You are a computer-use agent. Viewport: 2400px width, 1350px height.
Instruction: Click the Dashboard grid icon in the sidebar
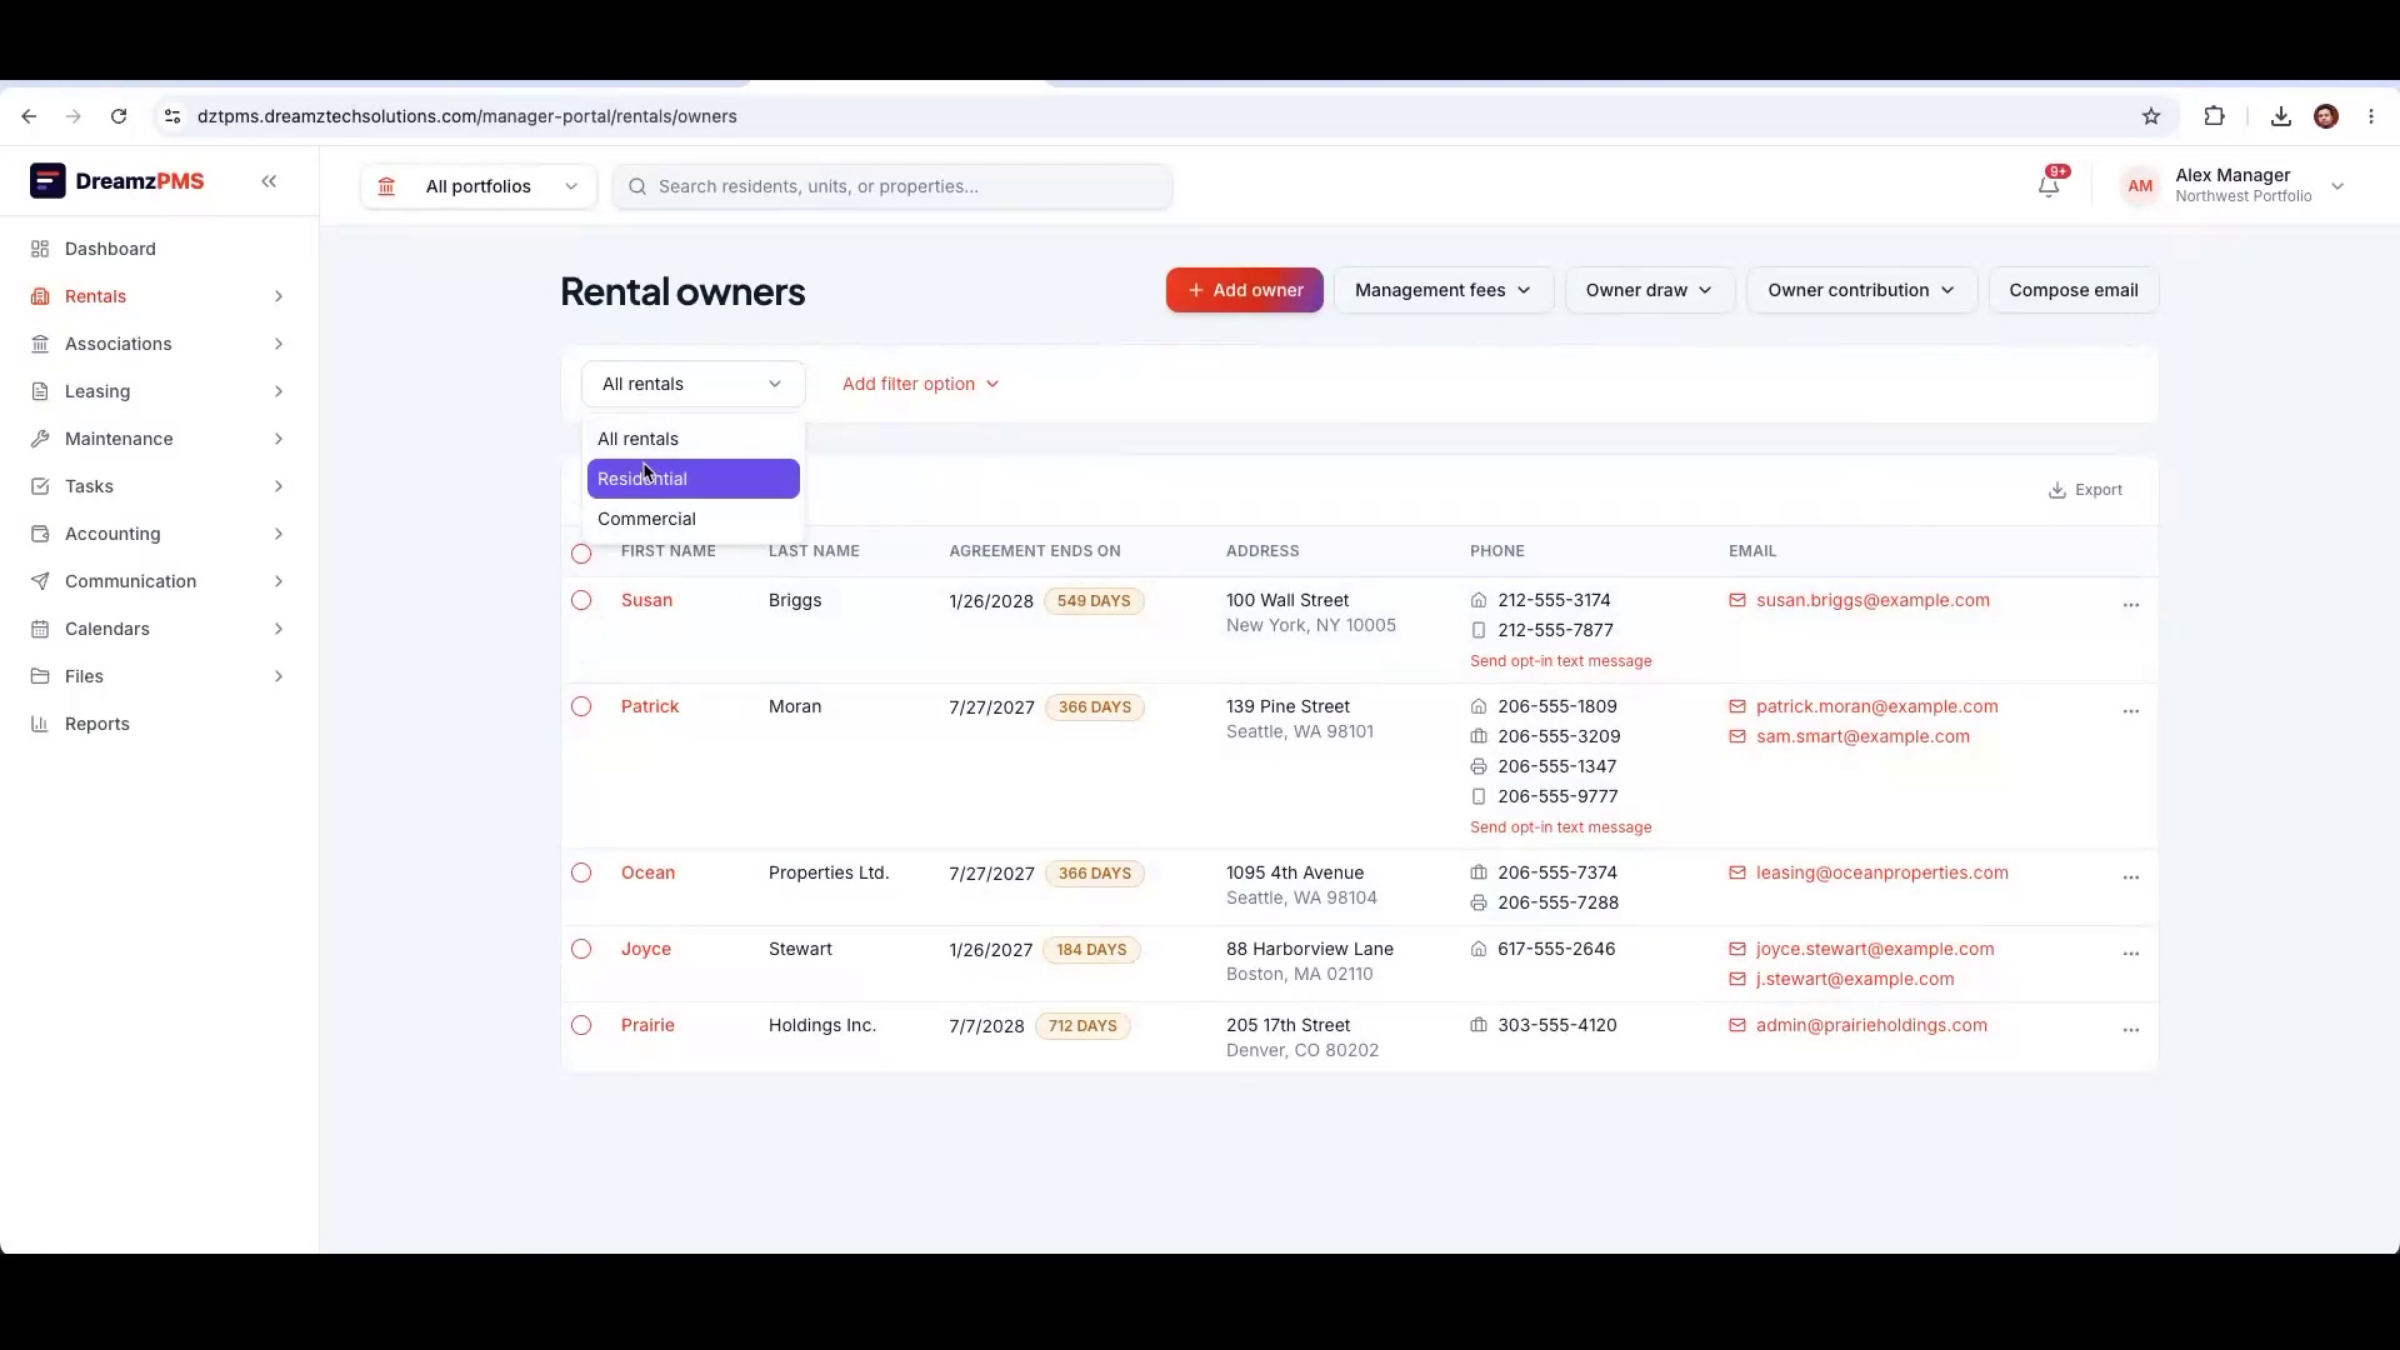click(x=40, y=249)
